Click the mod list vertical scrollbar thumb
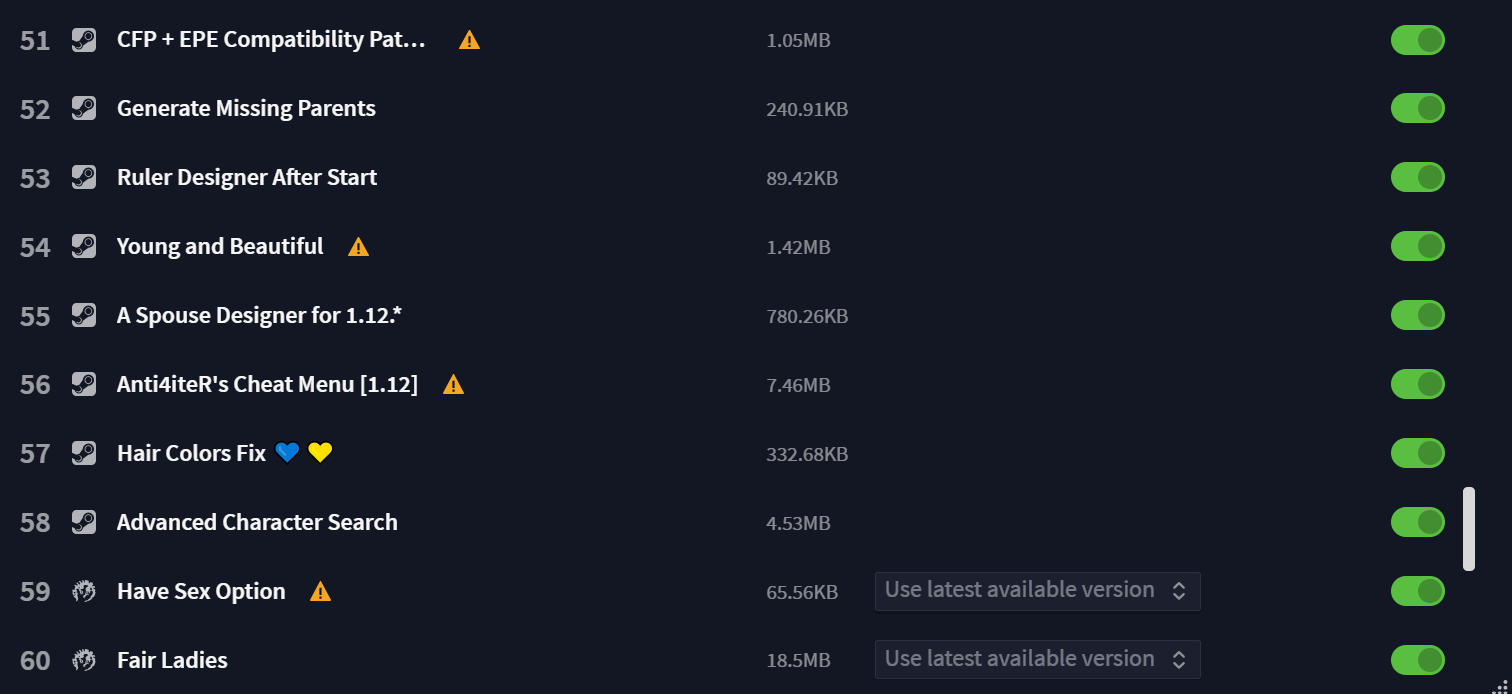1512x694 pixels. pos(1469,529)
